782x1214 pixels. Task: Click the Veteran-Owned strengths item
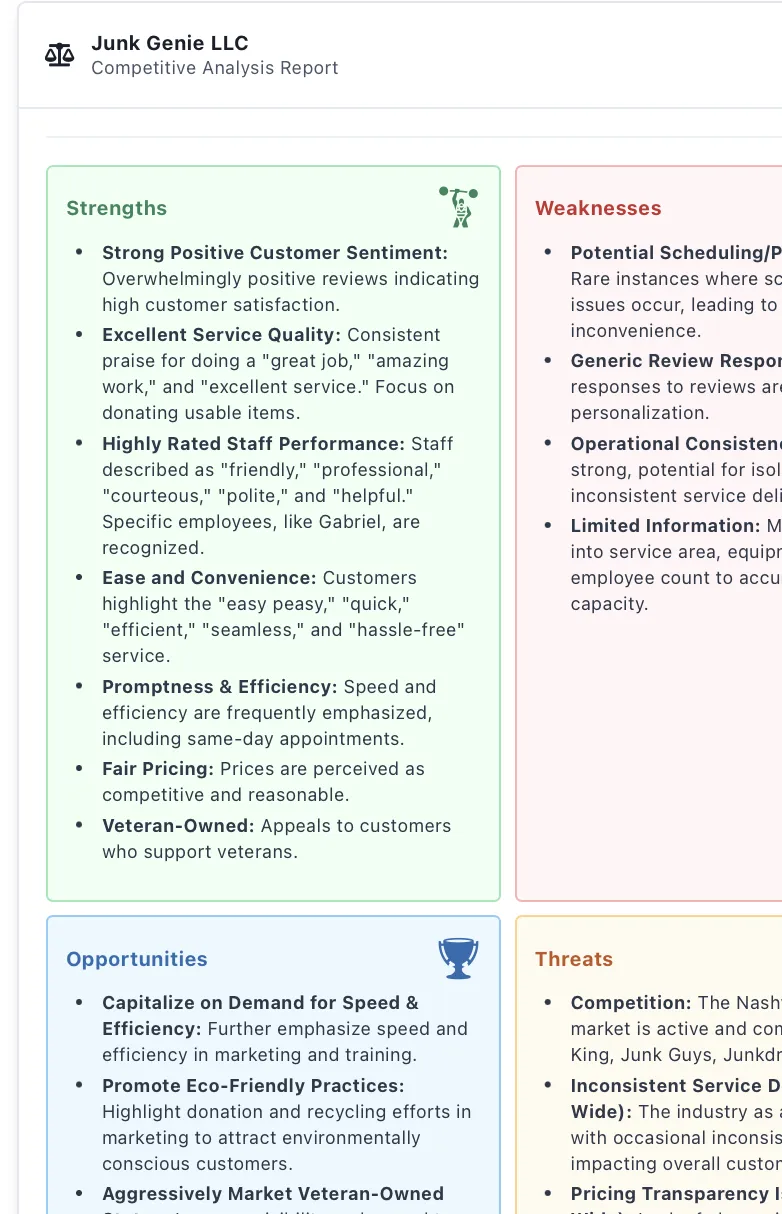176,826
